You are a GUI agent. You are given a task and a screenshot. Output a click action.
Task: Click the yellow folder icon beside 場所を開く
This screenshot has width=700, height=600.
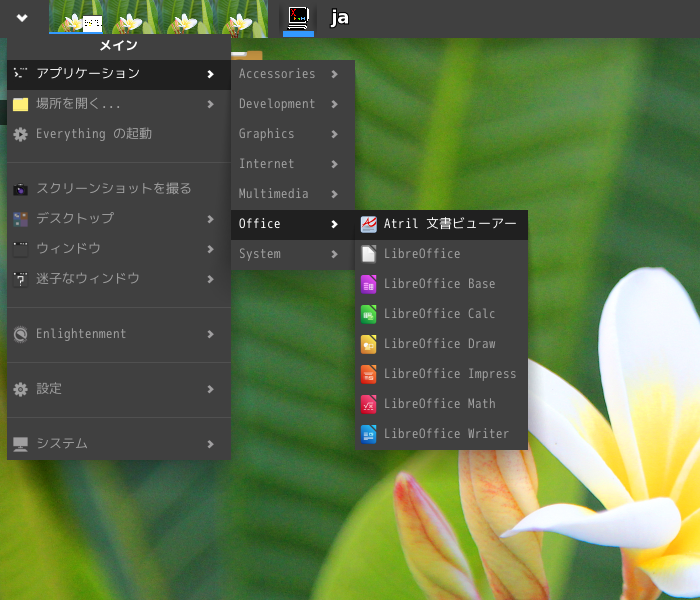pos(20,104)
